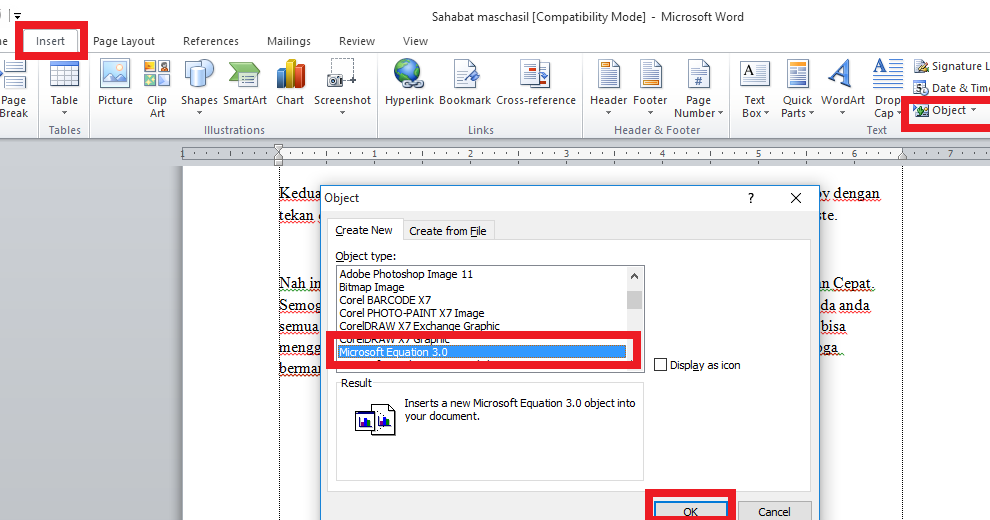
Task: Open the Mailings tab
Action: click(x=289, y=41)
